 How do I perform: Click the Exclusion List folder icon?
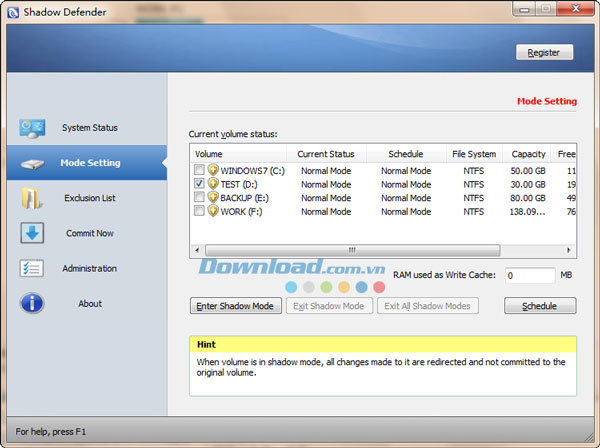31,198
